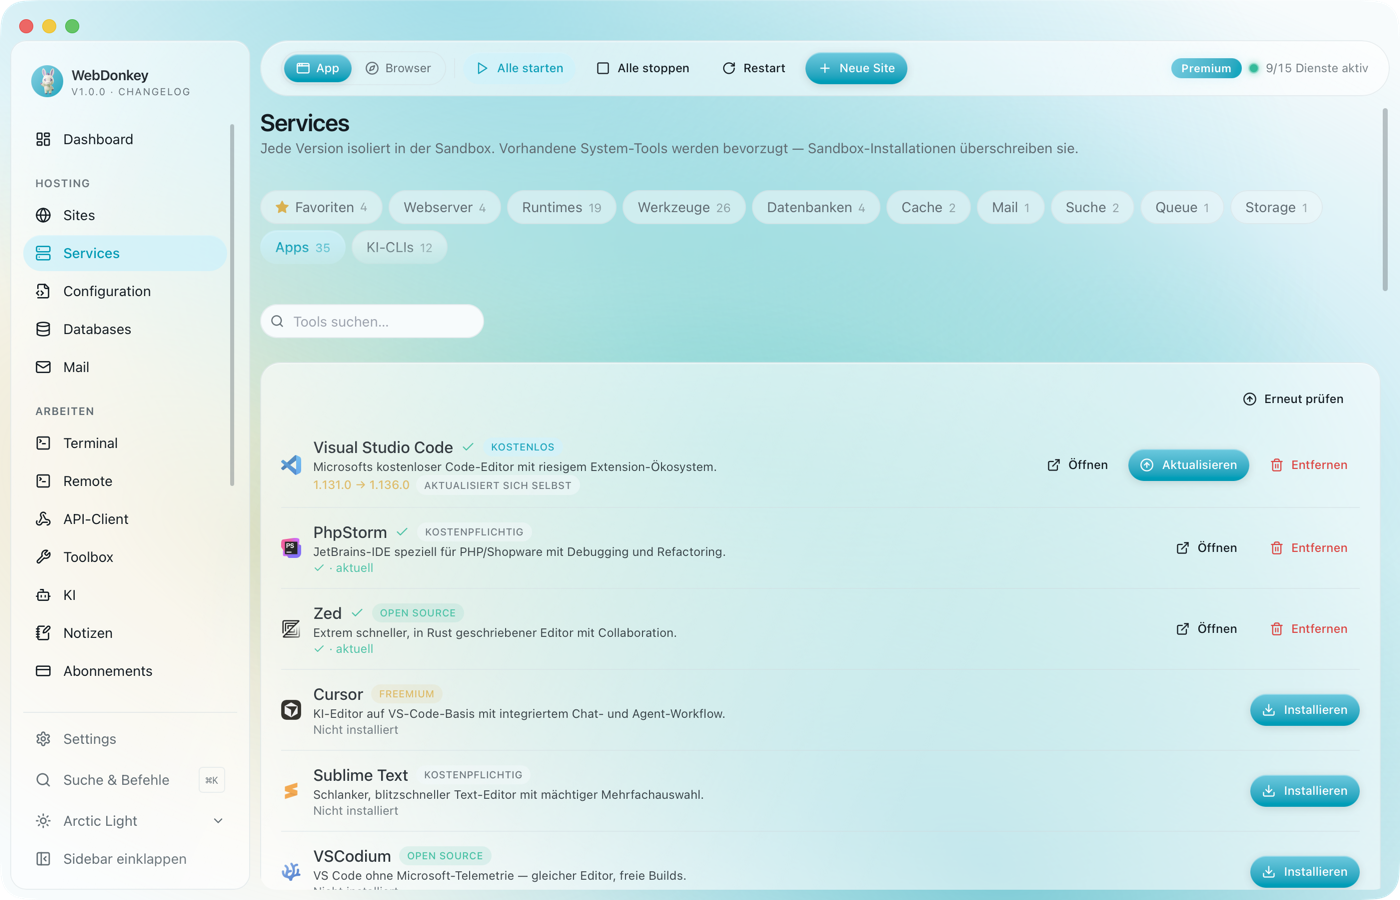
Task: Select the Werkzeuge filter tab
Action: [684, 207]
